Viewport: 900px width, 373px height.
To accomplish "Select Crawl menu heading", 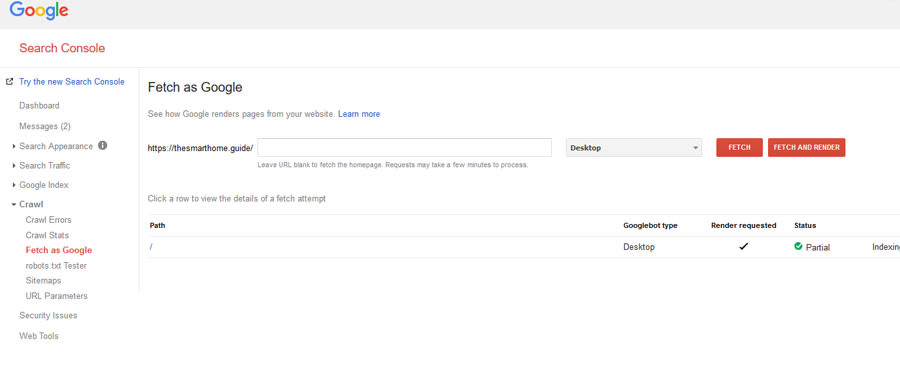I will pyautogui.click(x=31, y=204).
